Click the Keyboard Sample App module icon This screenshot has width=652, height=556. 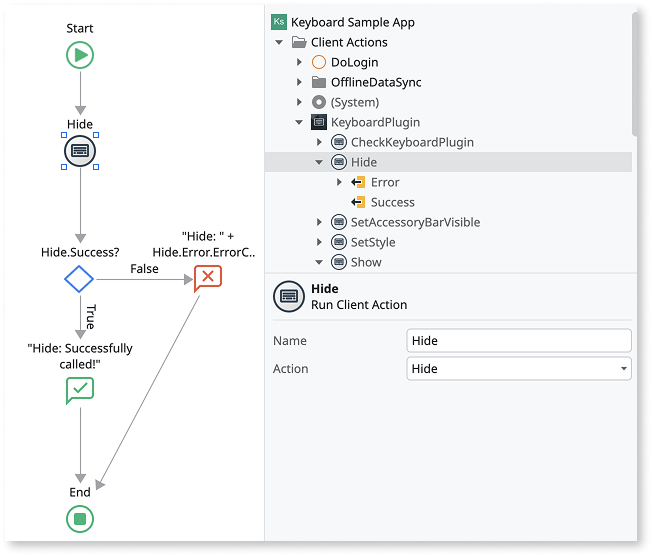click(x=279, y=22)
